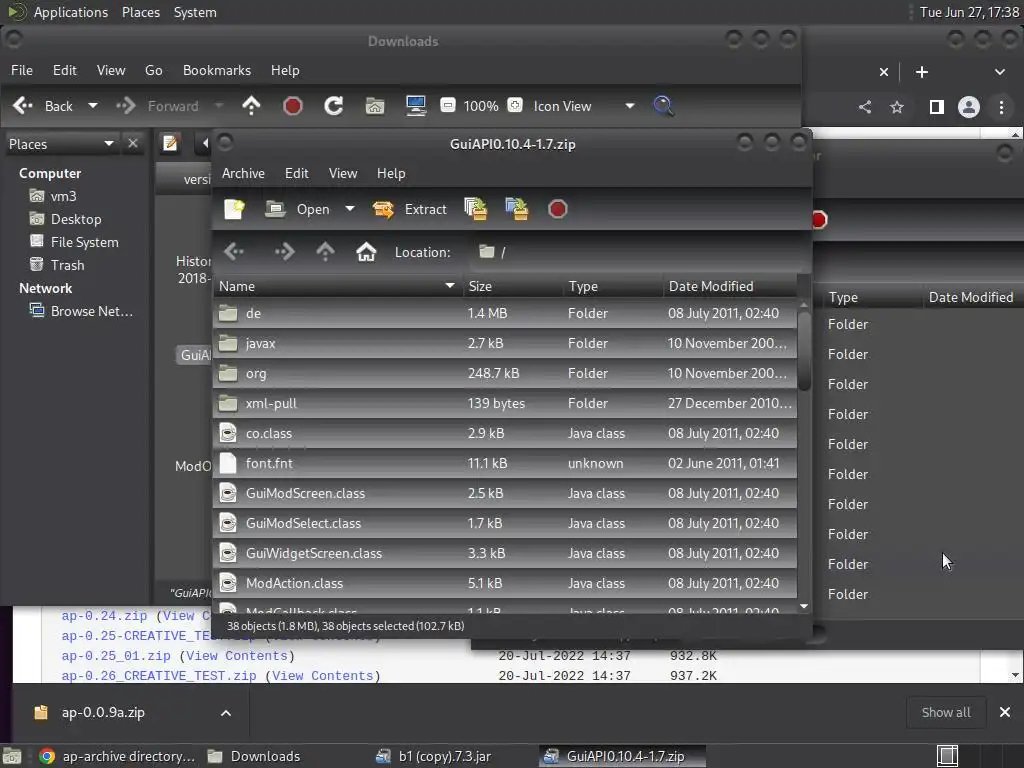Click the Open button in archive manager
This screenshot has height=768, width=1024.
pyautogui.click(x=298, y=209)
